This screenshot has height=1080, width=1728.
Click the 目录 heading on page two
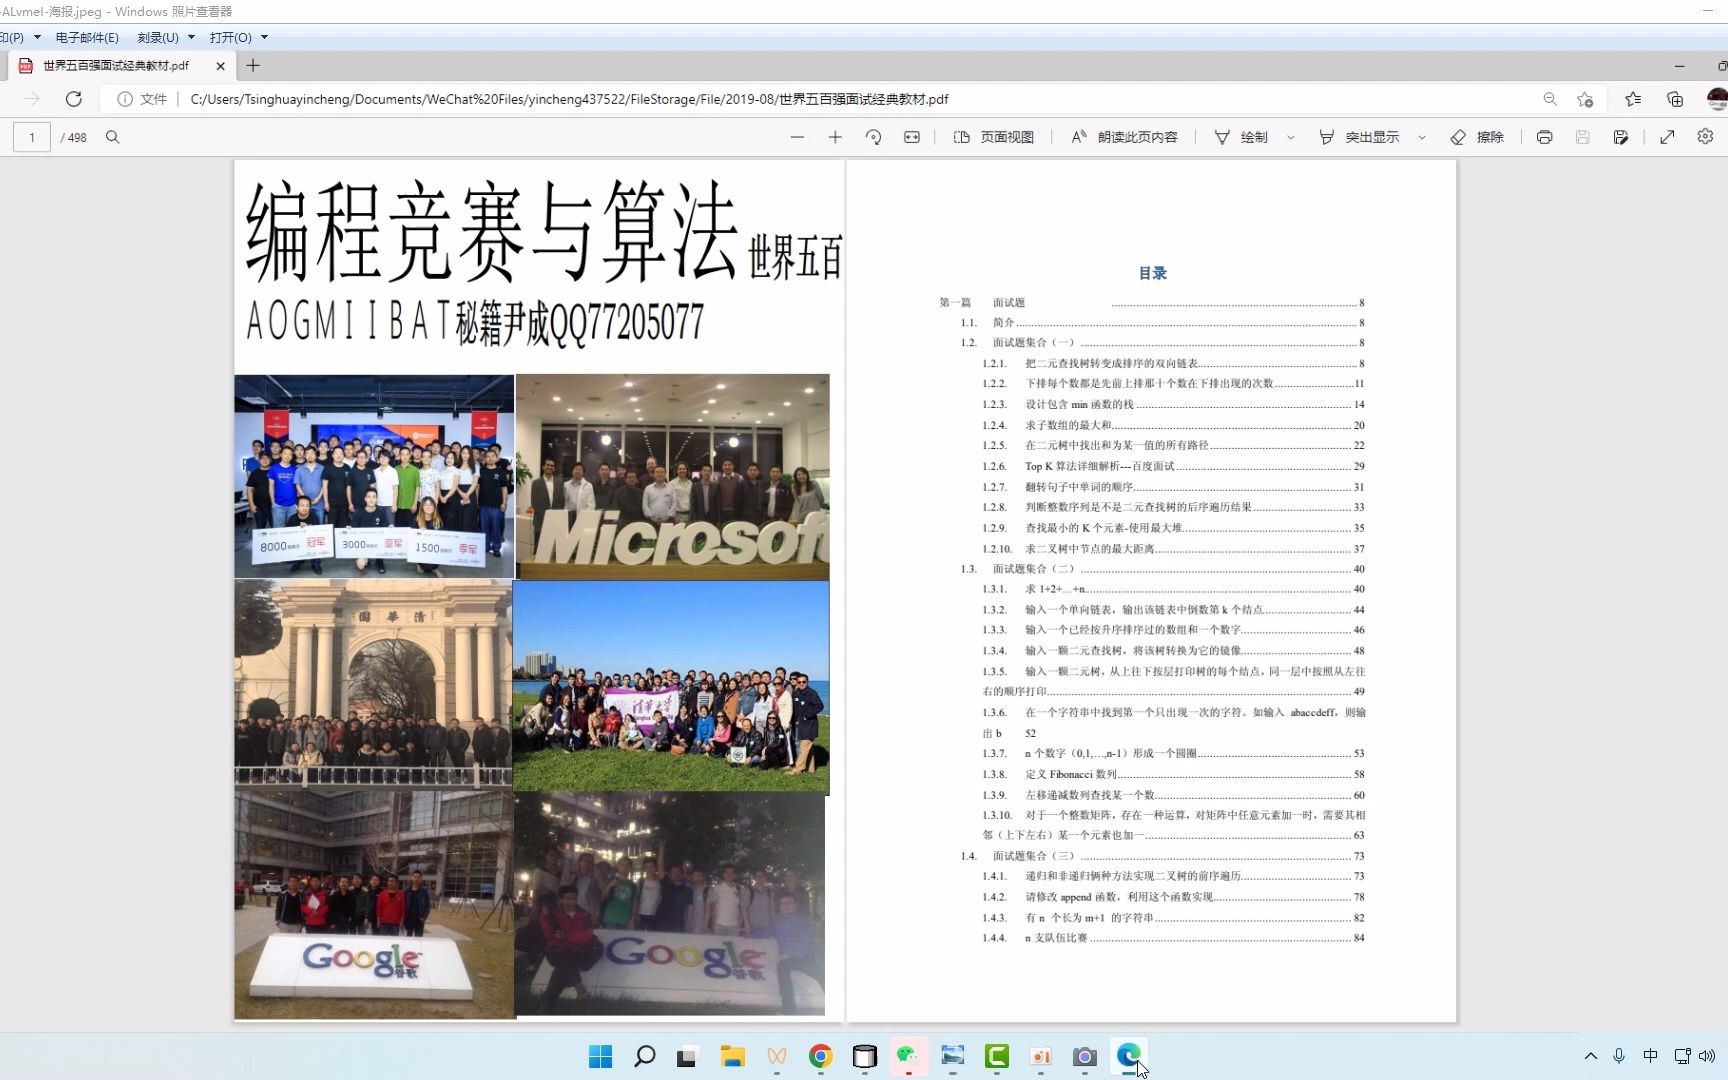(1152, 273)
